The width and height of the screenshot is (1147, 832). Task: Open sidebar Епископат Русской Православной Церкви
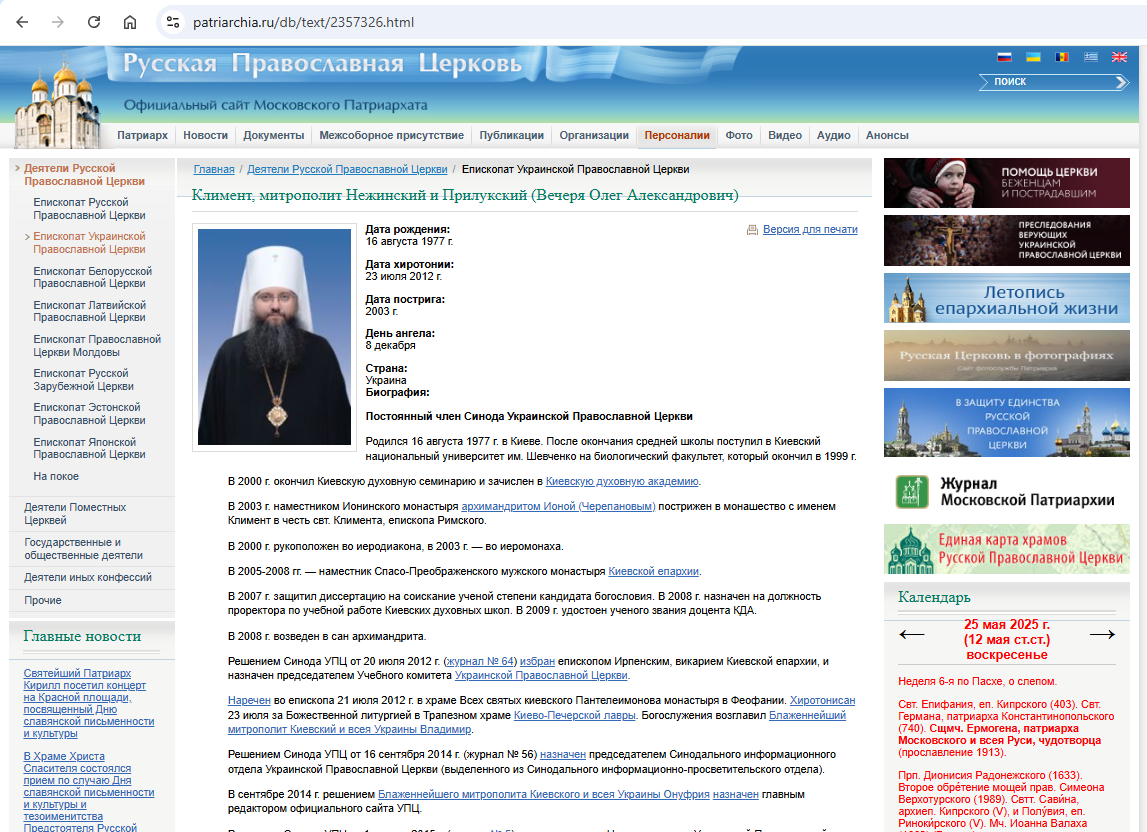(x=89, y=209)
